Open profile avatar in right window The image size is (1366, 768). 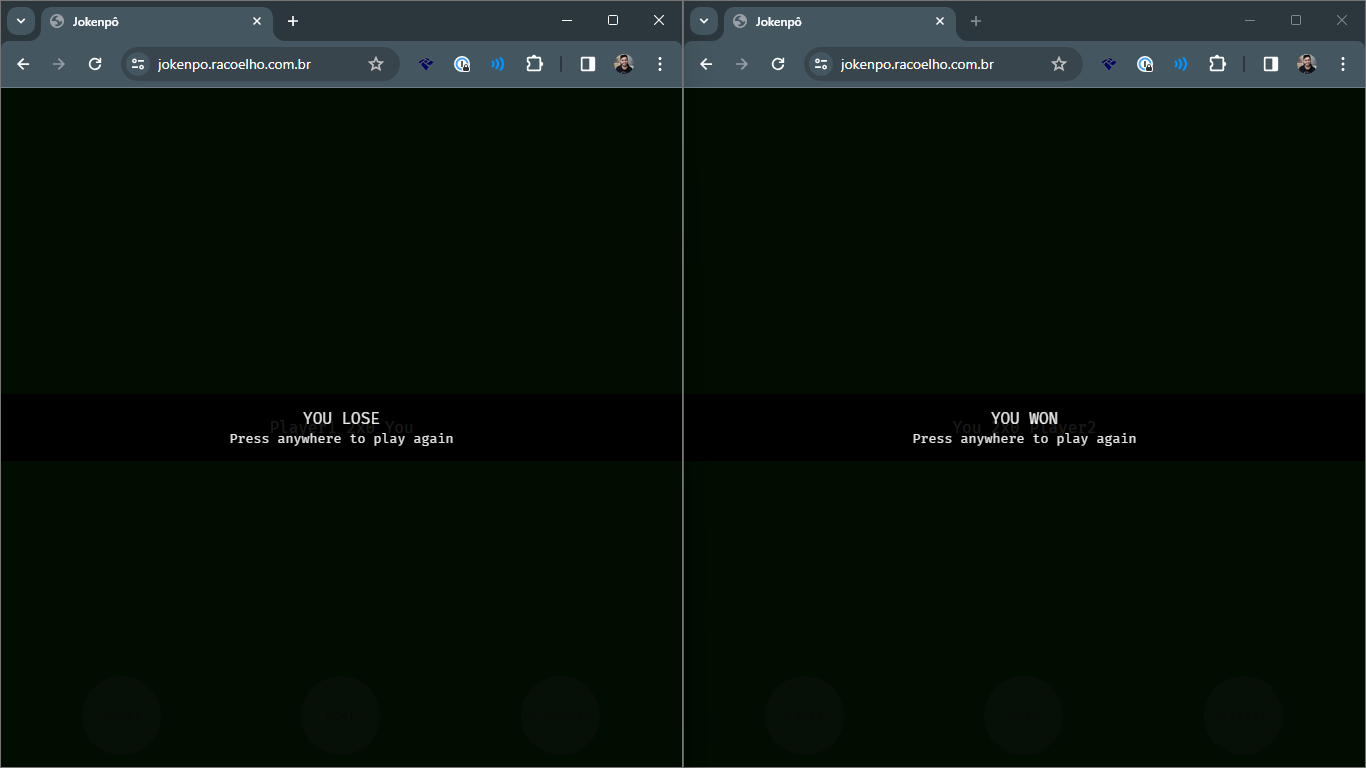point(1307,64)
